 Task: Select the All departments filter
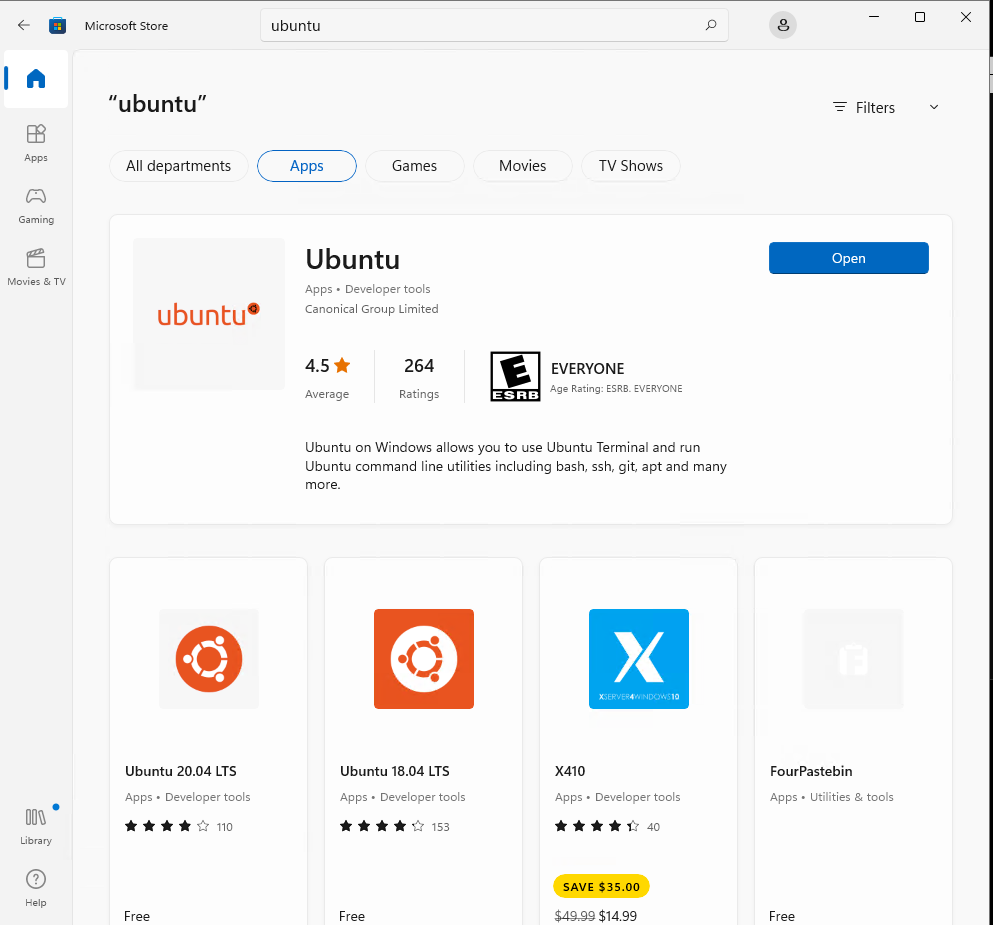pos(178,166)
